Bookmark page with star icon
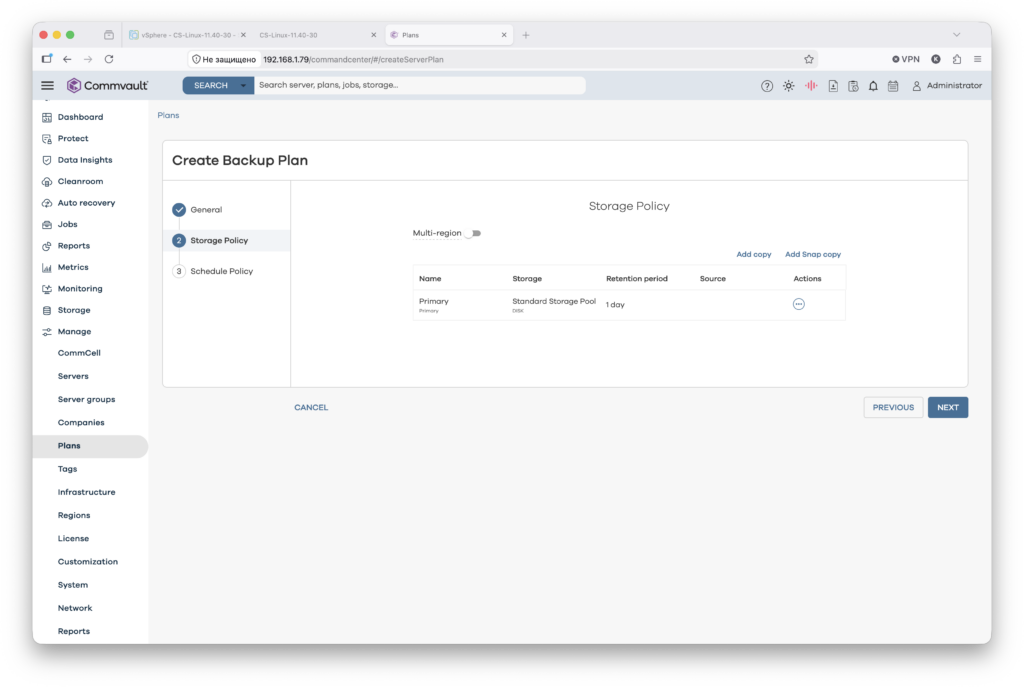 [x=808, y=59]
